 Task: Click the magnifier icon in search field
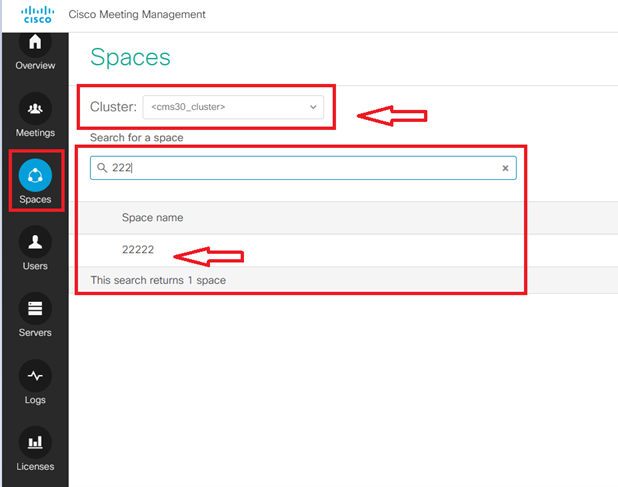click(102, 168)
